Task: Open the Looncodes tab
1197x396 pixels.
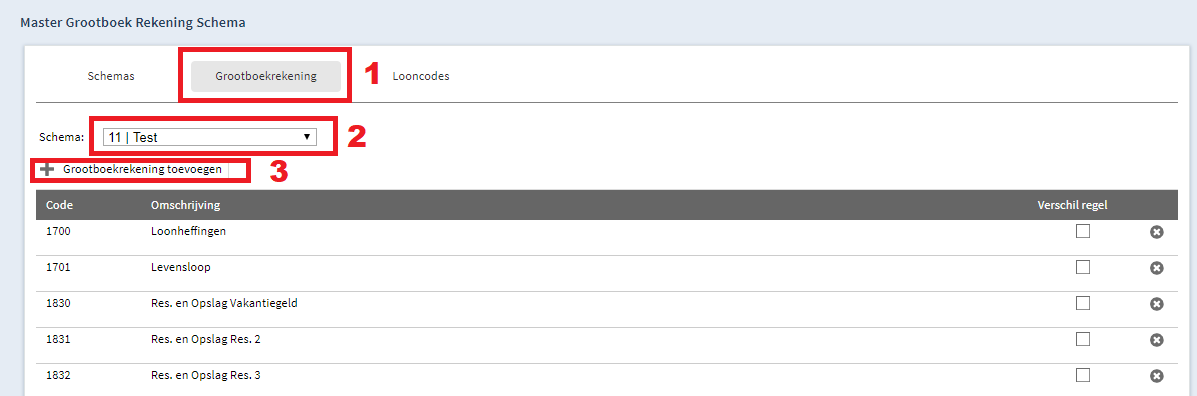Action: pos(421,76)
